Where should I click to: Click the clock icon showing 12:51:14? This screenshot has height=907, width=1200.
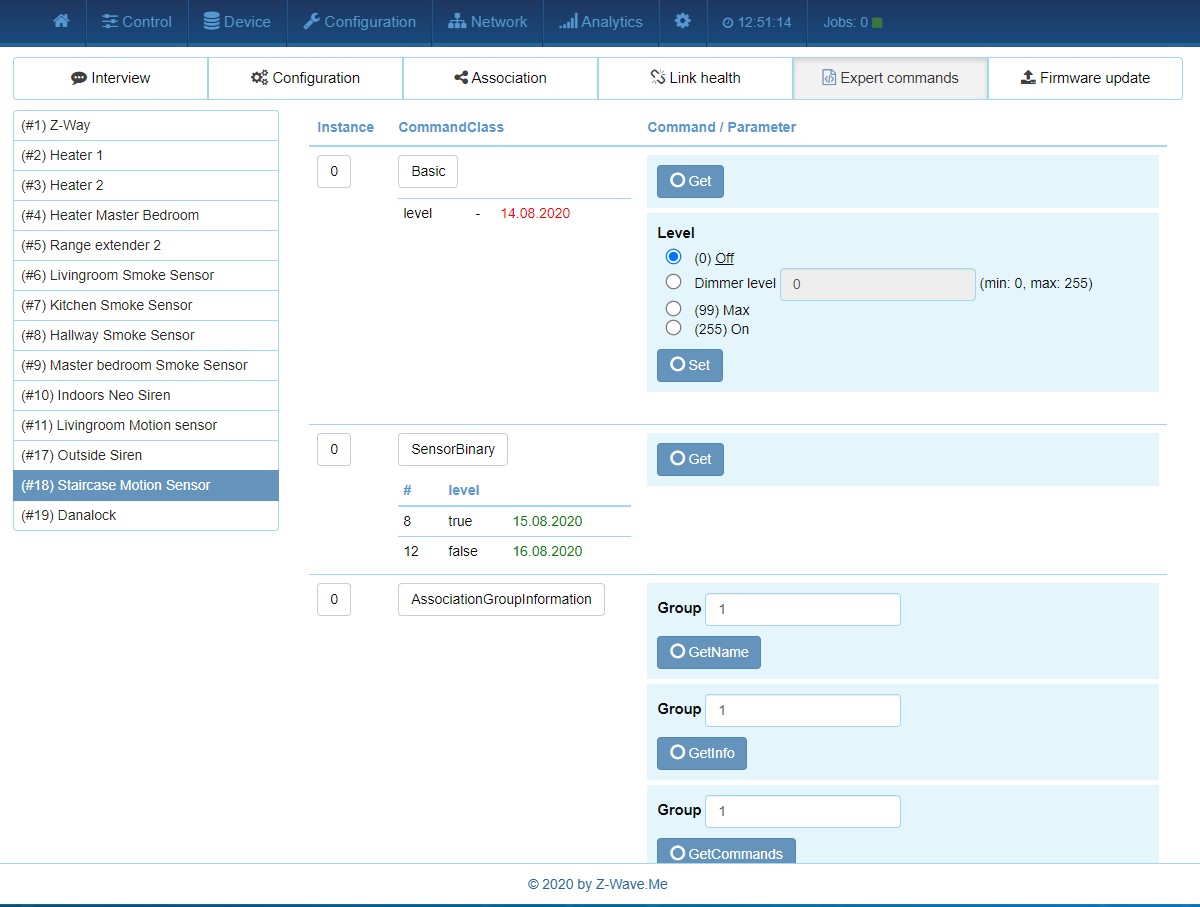[727, 22]
